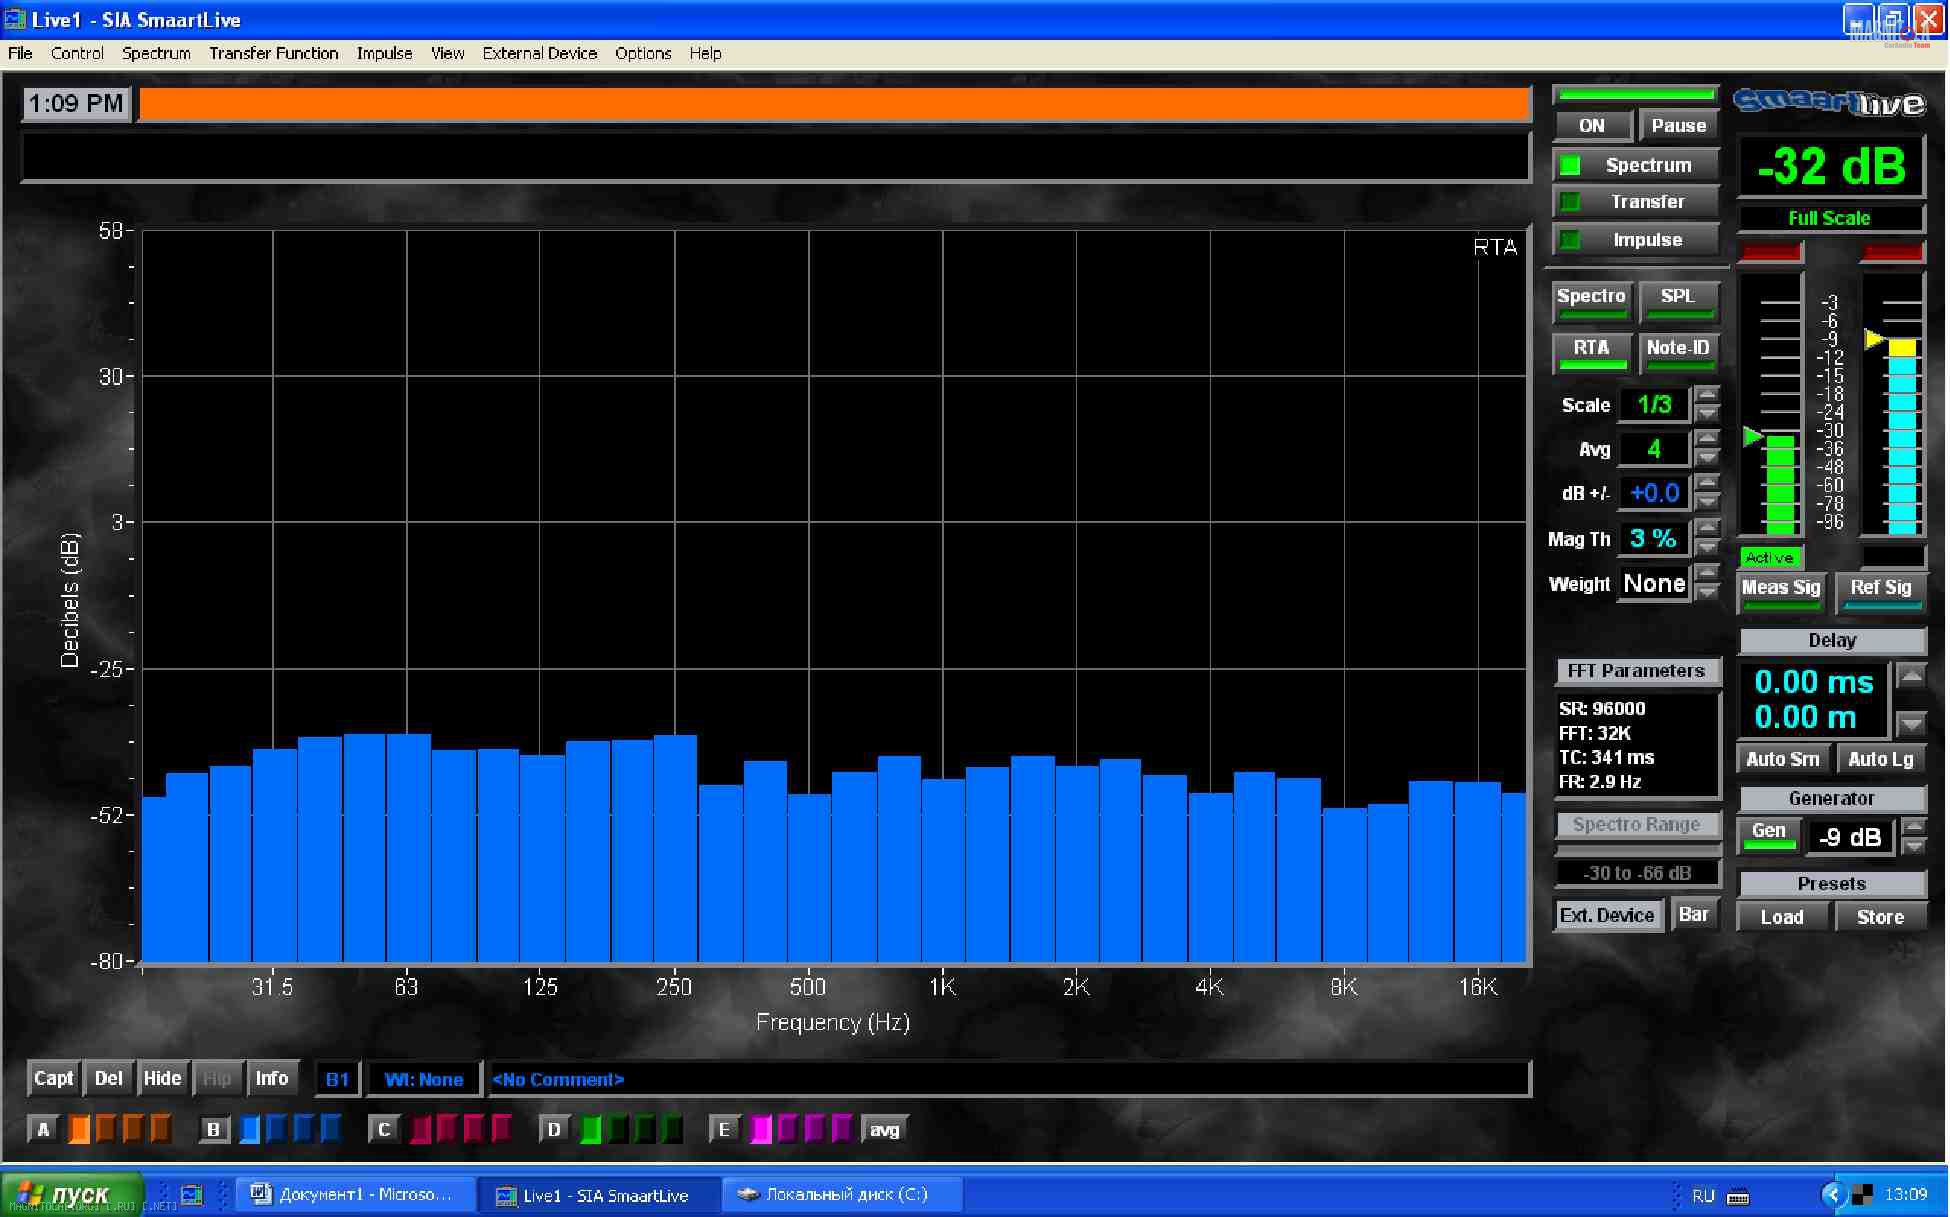Select the second blue register in bank B

tap(276, 1129)
